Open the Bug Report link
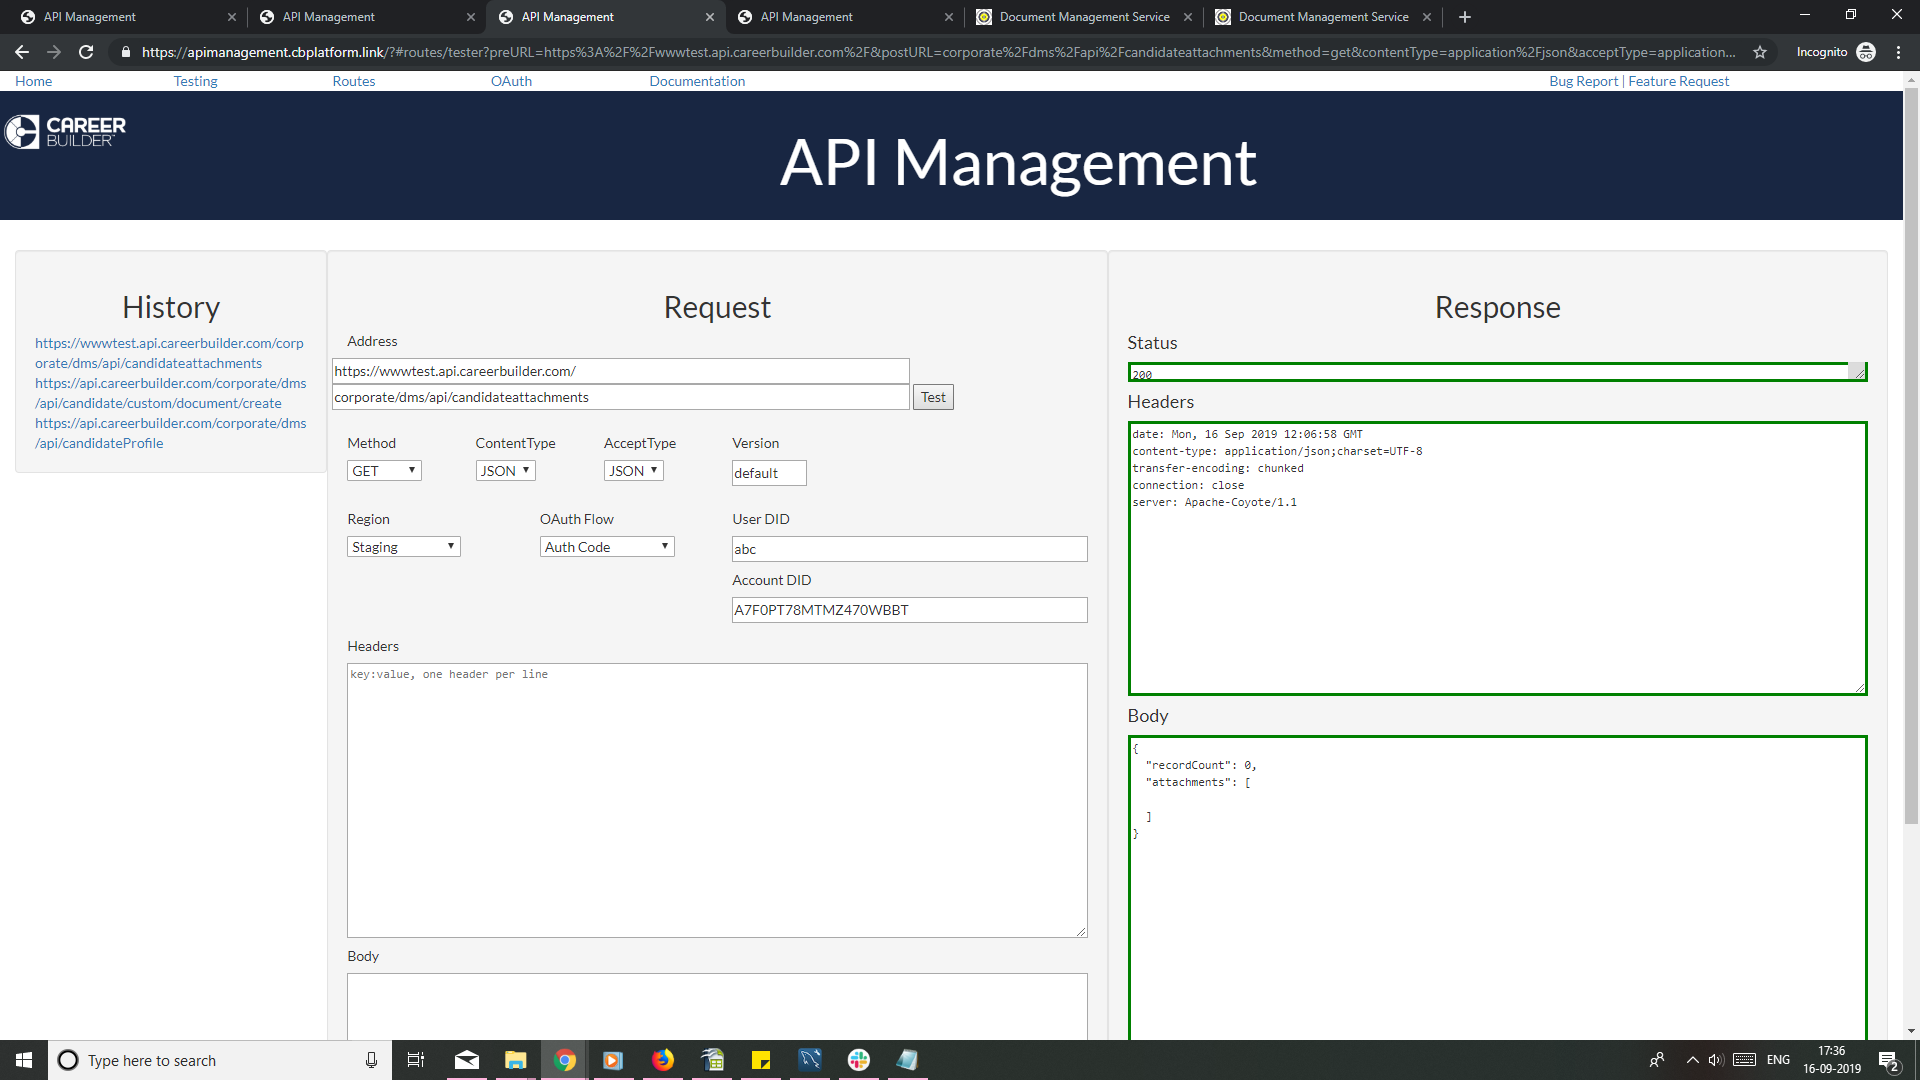The image size is (1920, 1080). click(1583, 81)
